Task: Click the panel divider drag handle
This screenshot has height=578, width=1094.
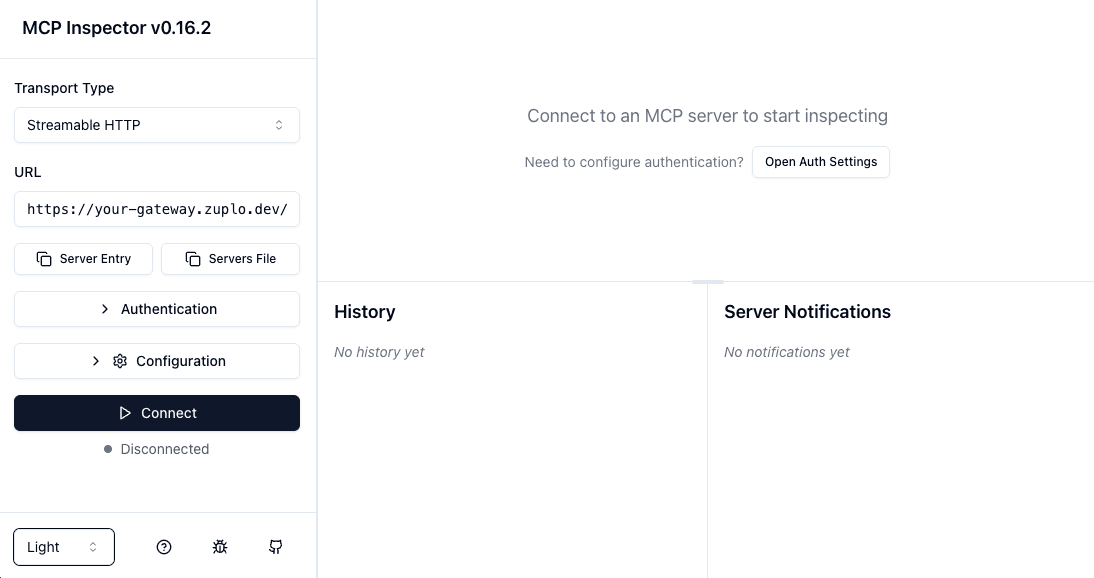Action: tap(707, 281)
